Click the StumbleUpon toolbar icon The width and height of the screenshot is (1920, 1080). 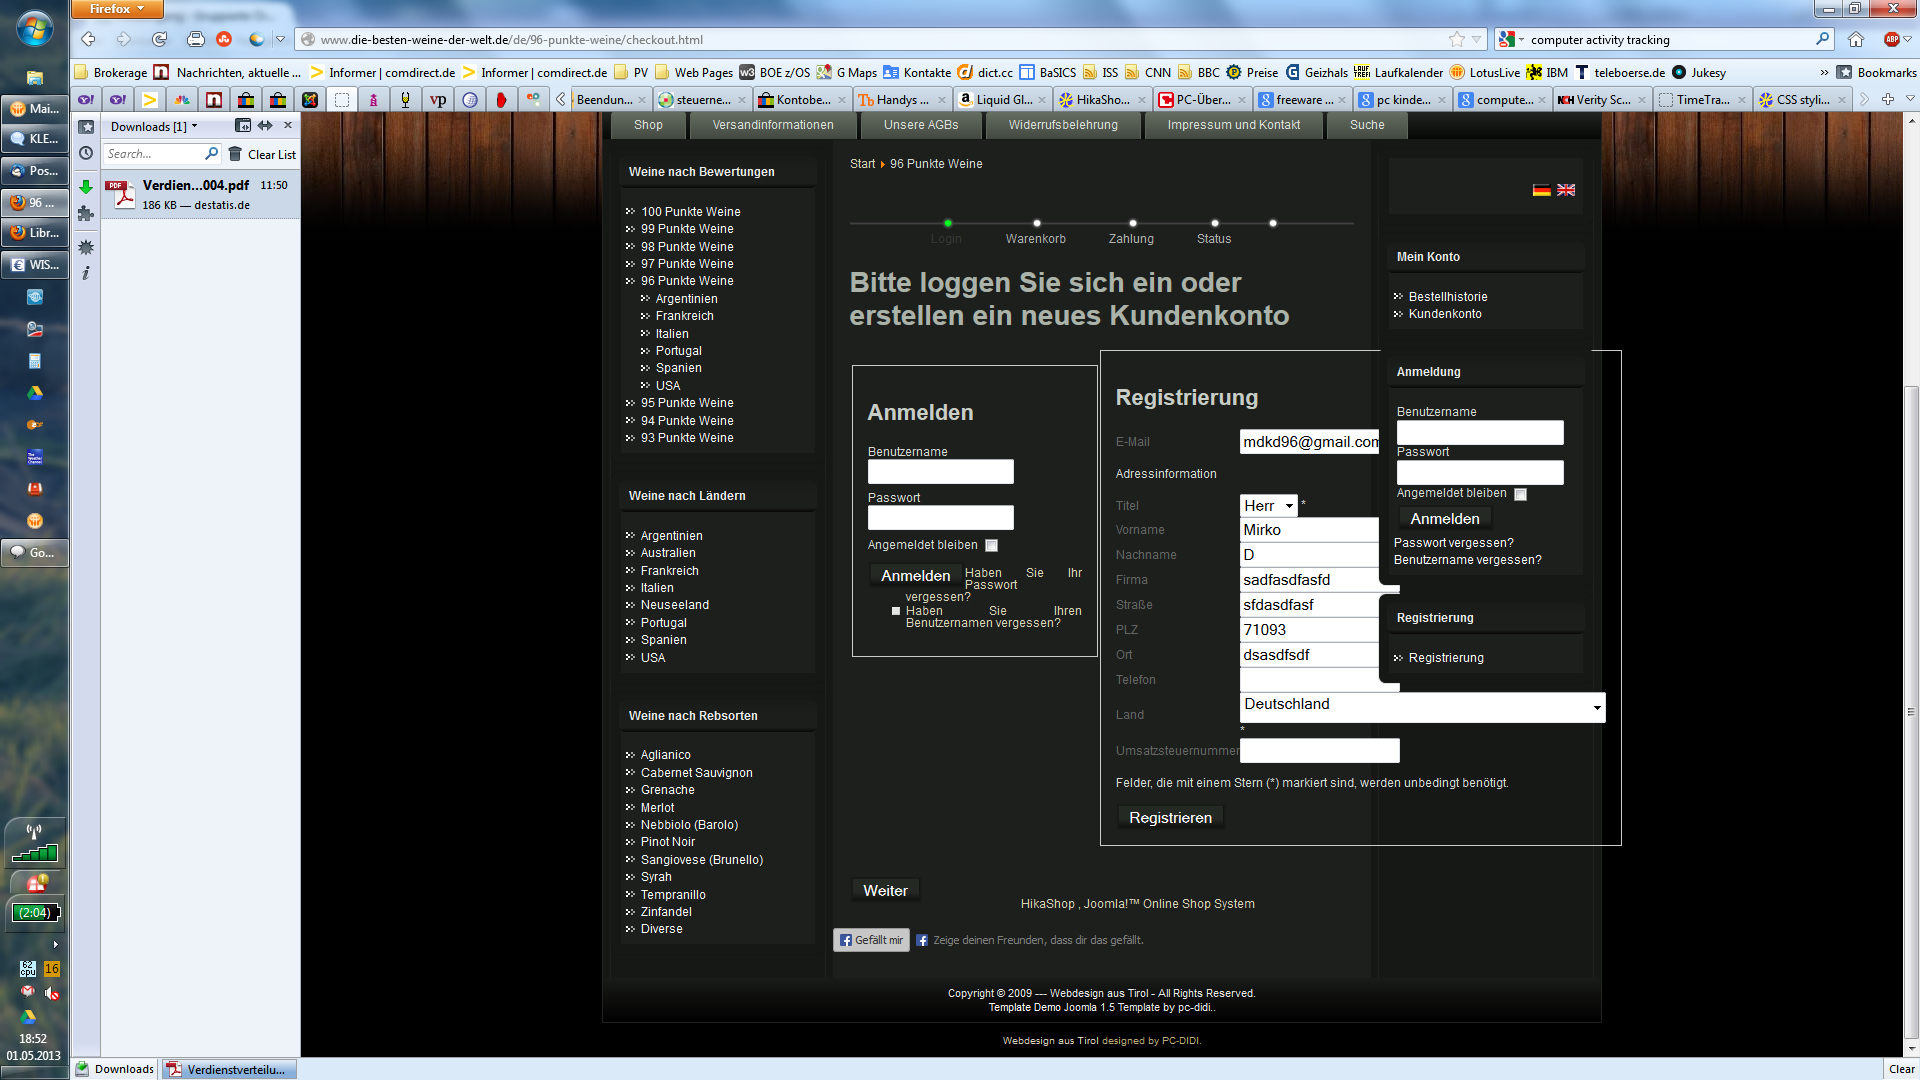point(224,40)
